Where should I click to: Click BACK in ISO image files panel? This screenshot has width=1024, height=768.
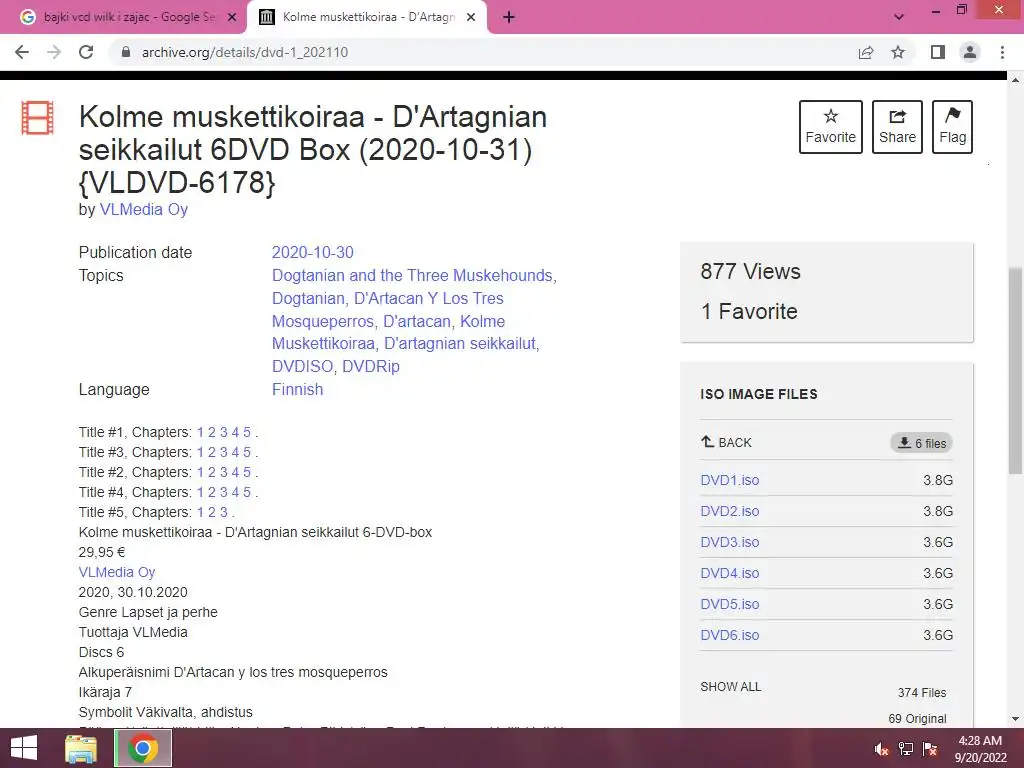coord(726,442)
